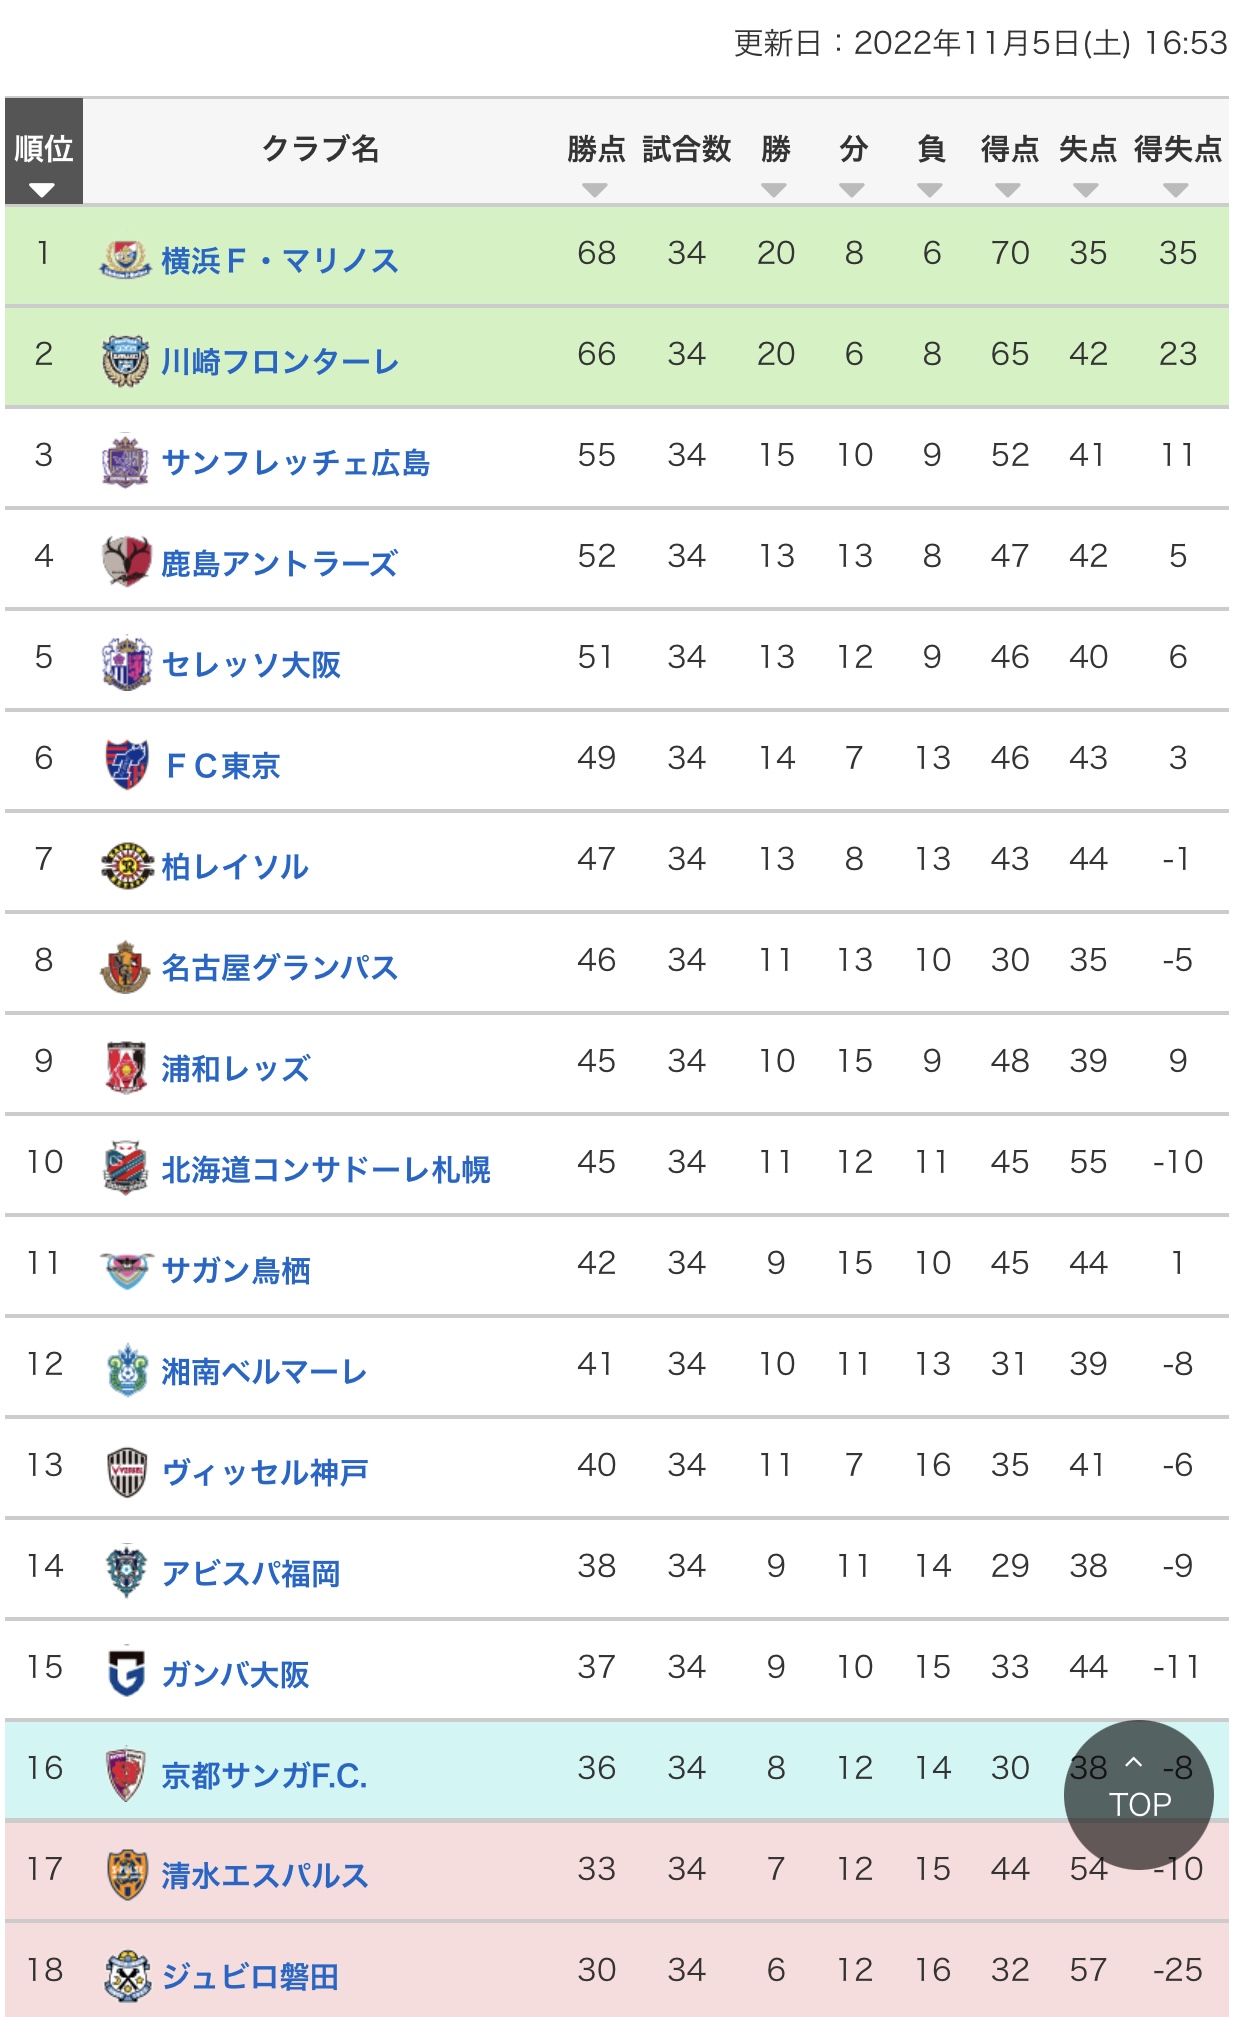Viewport: 1237px width, 2017px height.
Task: Open the サンフレッチェ広島 team link
Action: (296, 462)
